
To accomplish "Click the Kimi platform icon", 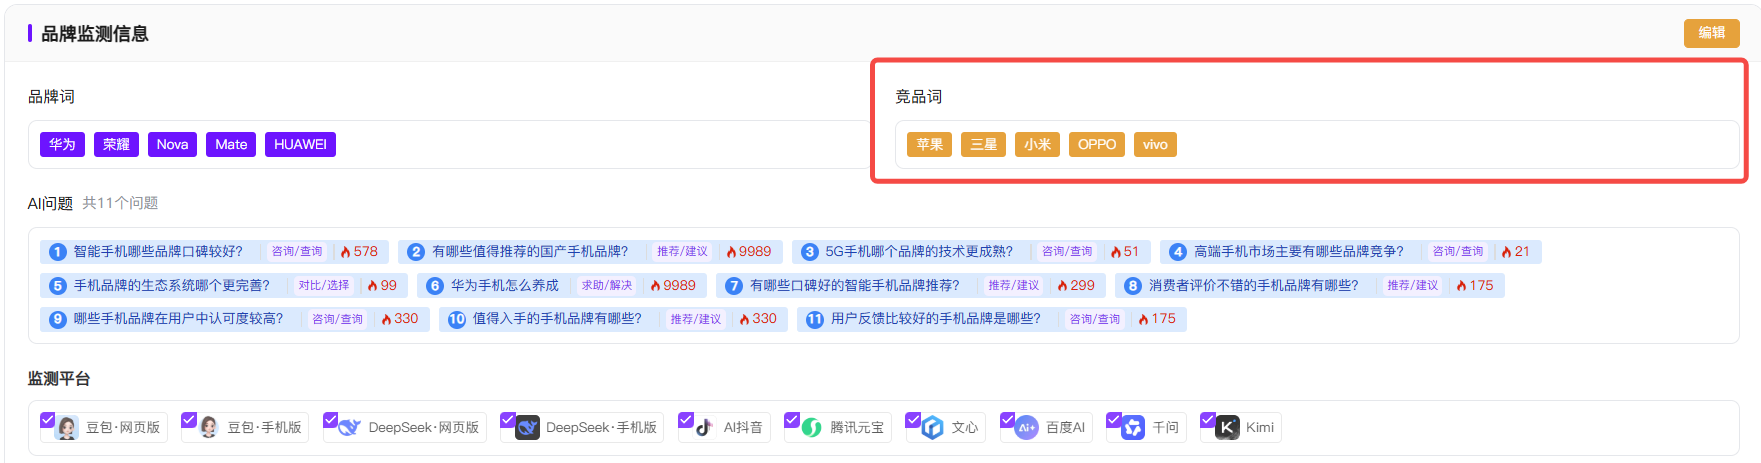I will 1227,428.
